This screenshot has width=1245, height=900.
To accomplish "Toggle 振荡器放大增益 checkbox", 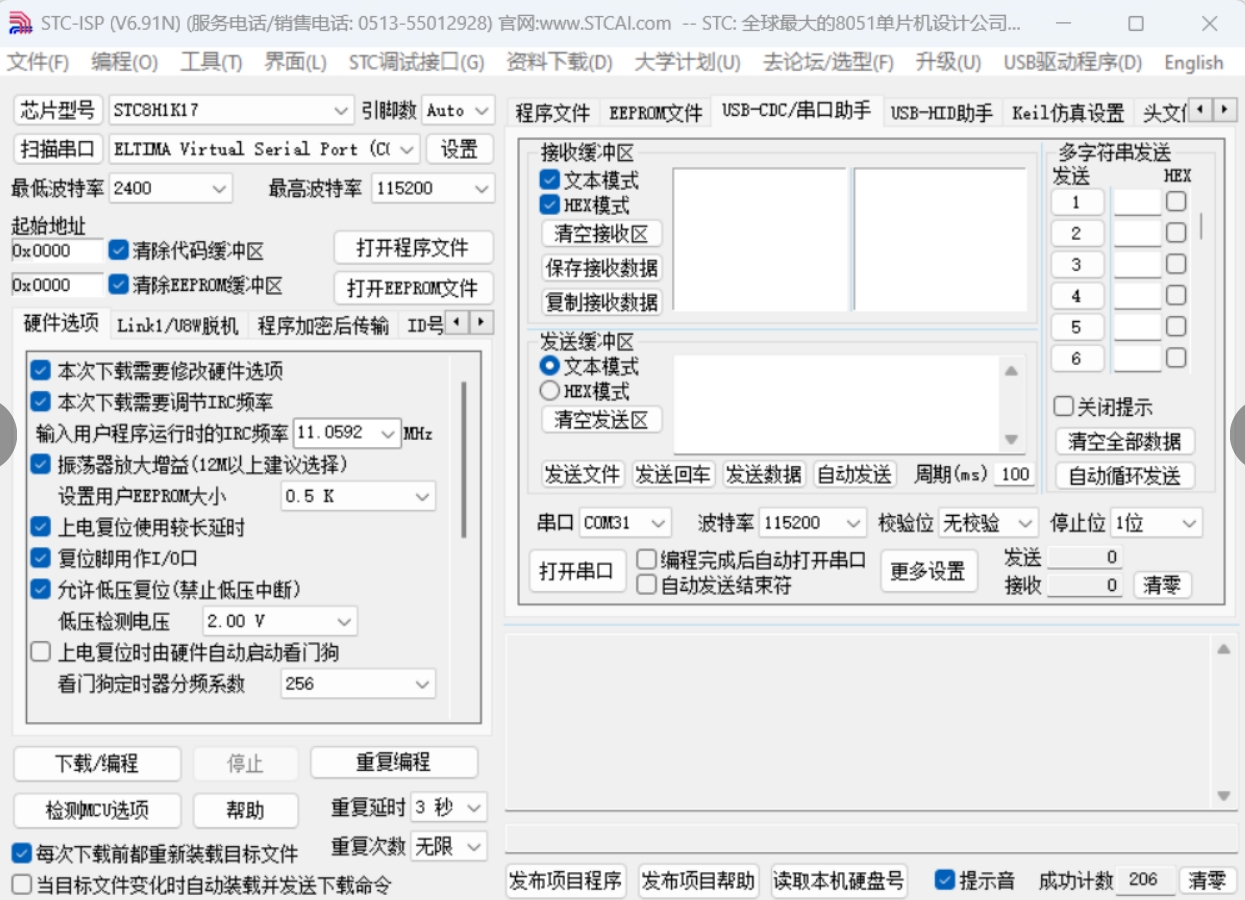I will point(40,465).
